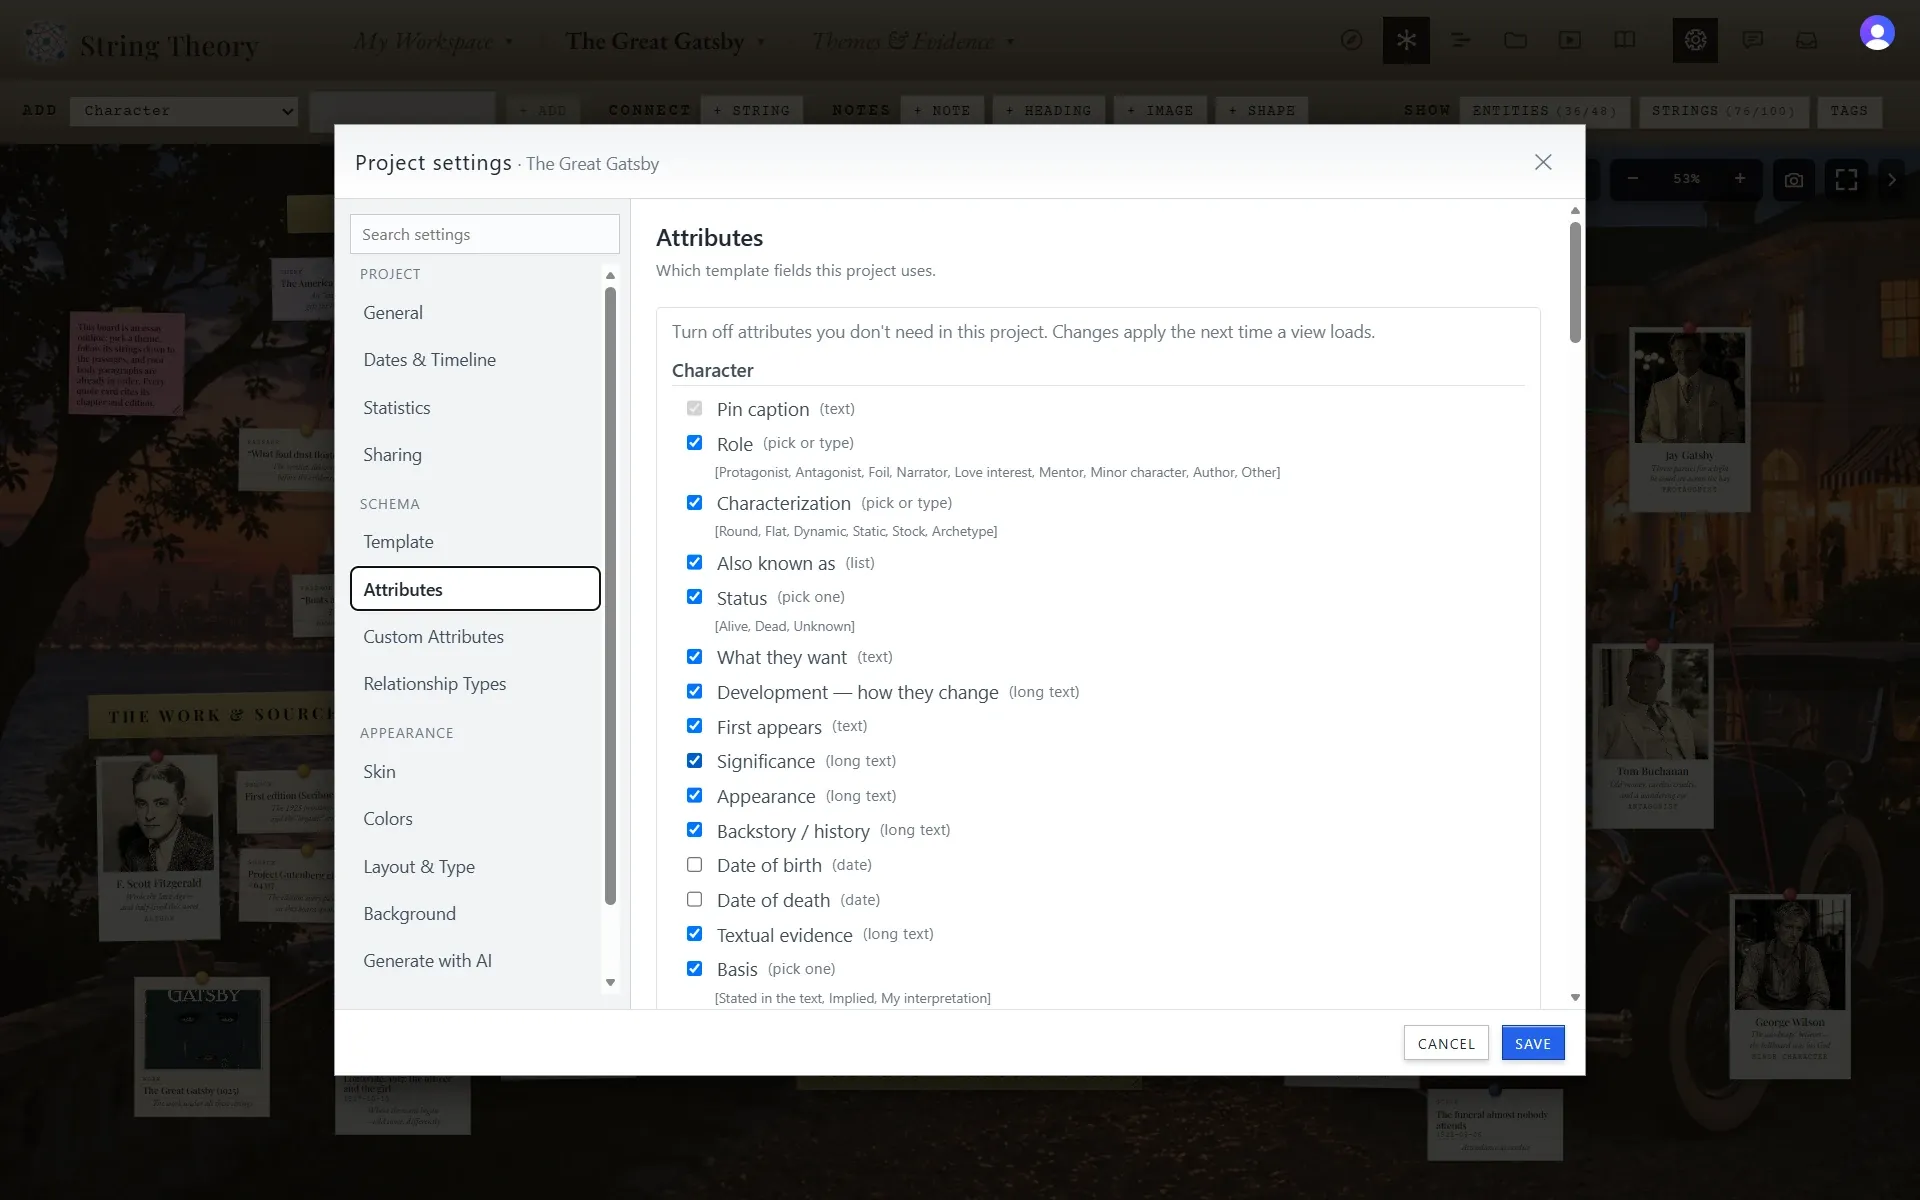Open the compass explore icon in the top bar
The width and height of the screenshot is (1920, 1200).
(x=1351, y=40)
